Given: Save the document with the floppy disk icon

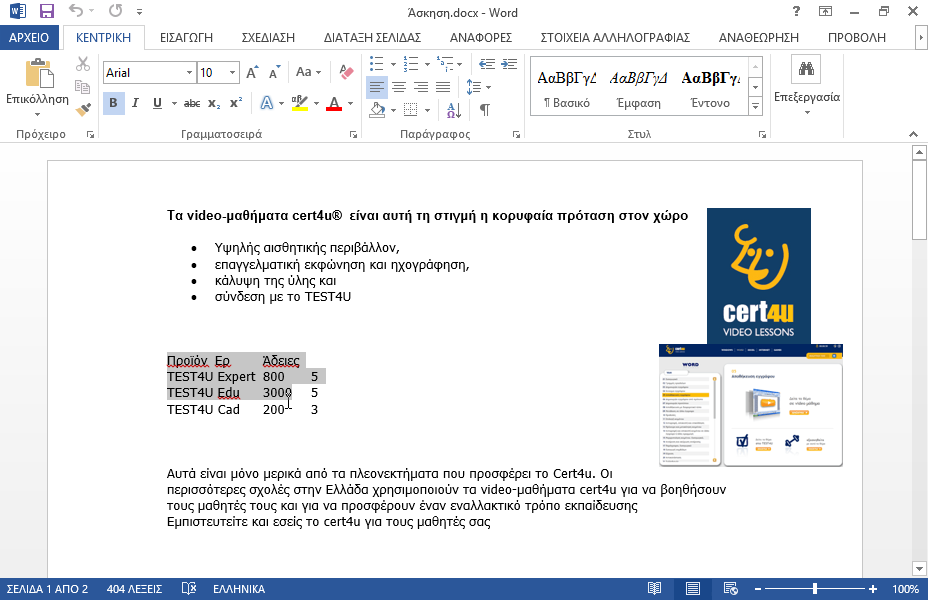Looking at the screenshot, I should (46, 11).
